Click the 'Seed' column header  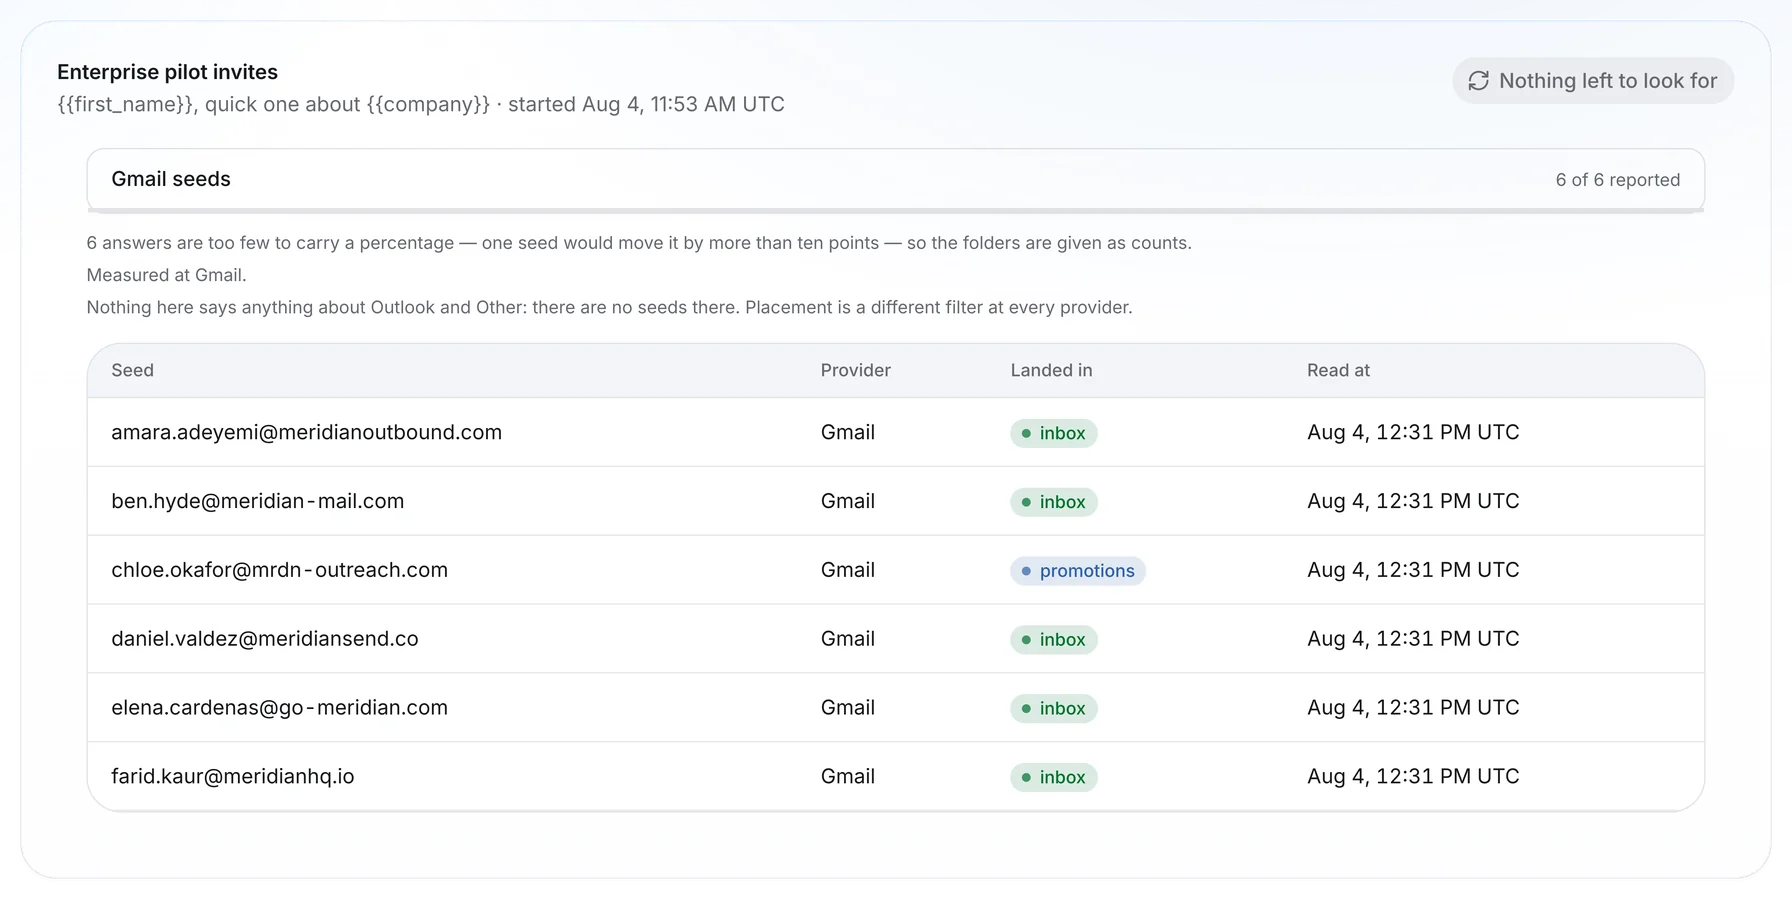click(132, 370)
